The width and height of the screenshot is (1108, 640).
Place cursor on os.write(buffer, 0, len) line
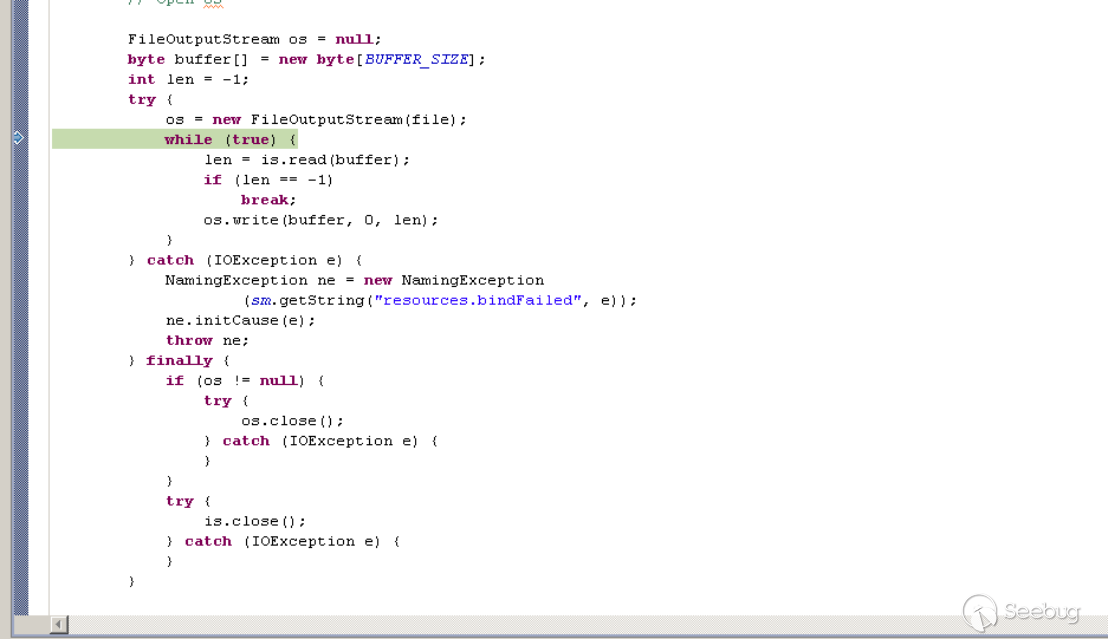(x=321, y=220)
